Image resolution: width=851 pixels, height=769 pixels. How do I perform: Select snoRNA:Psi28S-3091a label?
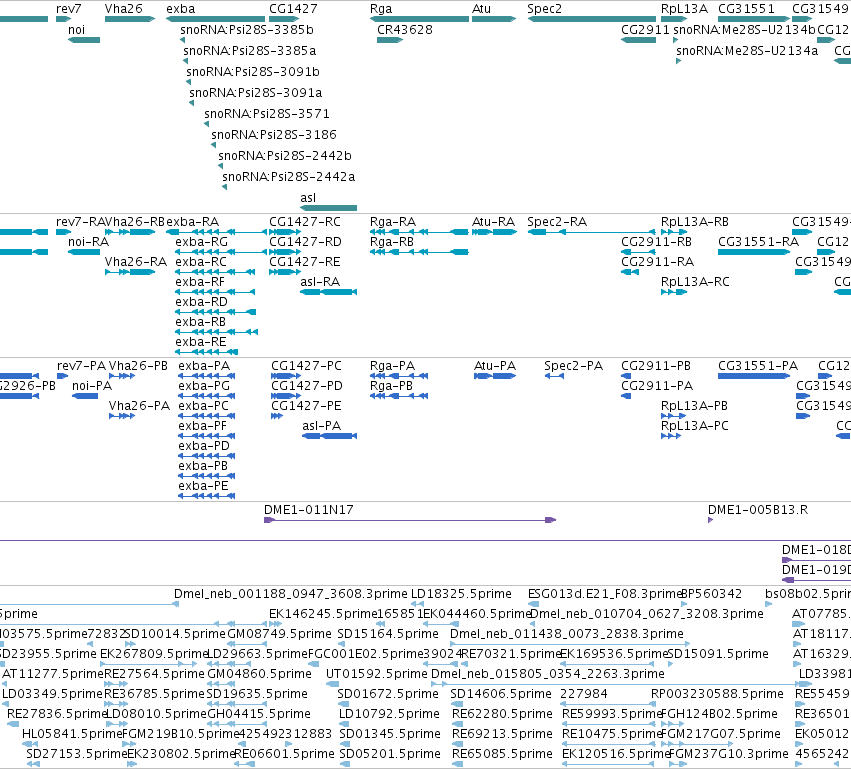256,93
